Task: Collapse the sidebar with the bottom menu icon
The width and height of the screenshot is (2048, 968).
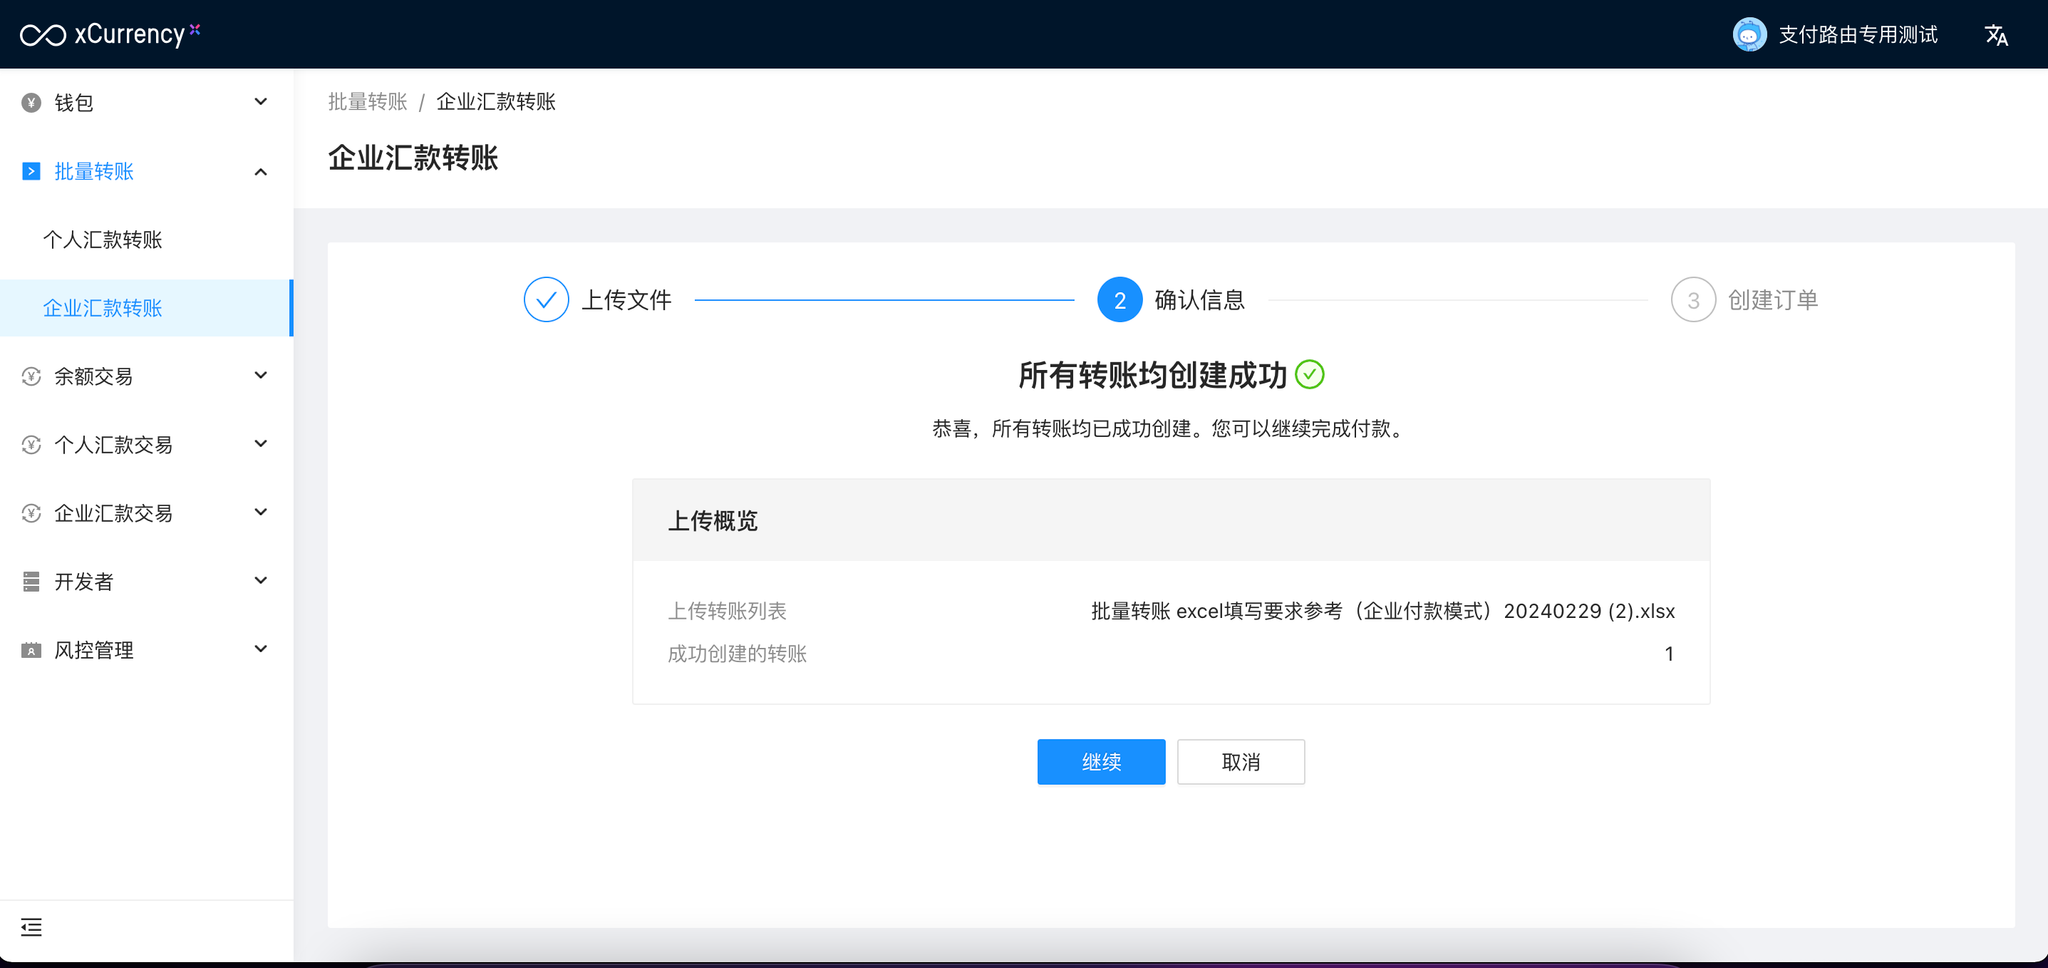Action: point(31,927)
